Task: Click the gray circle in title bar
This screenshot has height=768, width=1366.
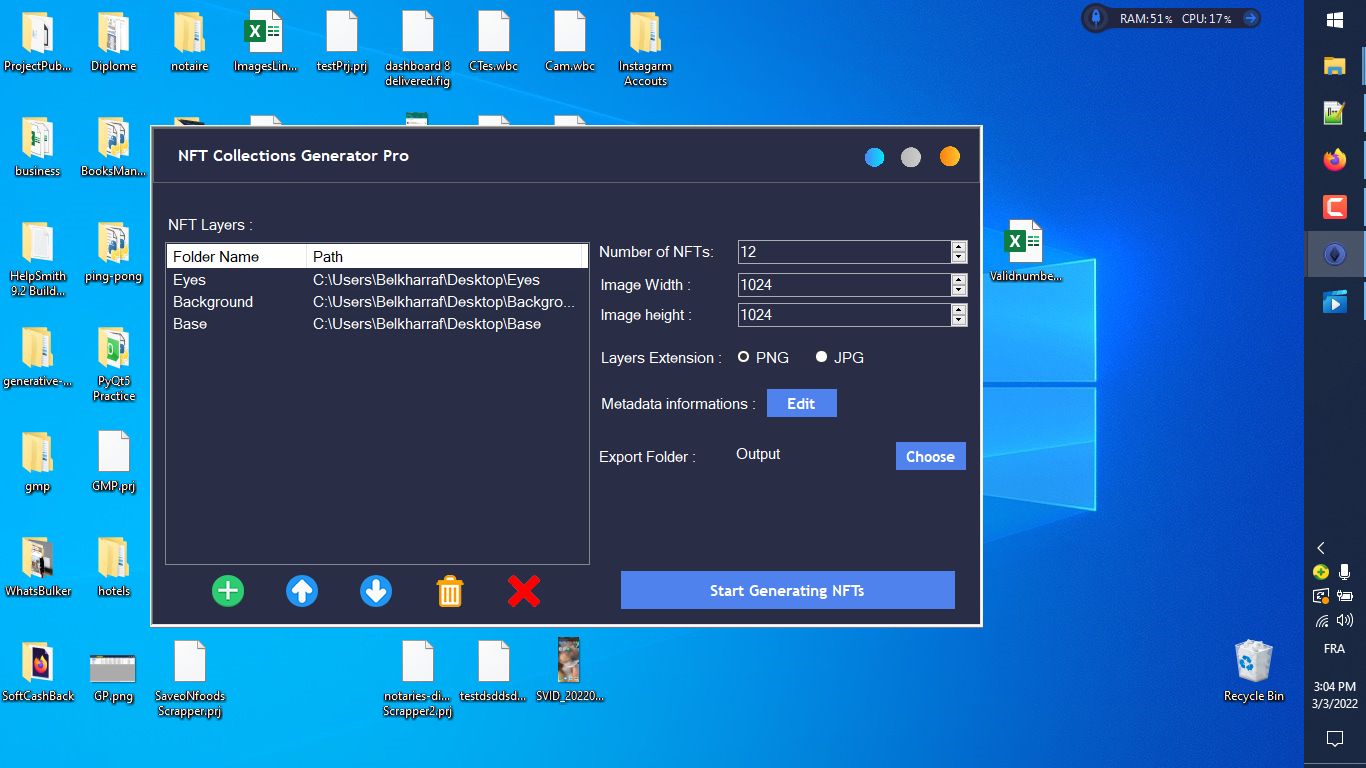Action: coord(911,157)
